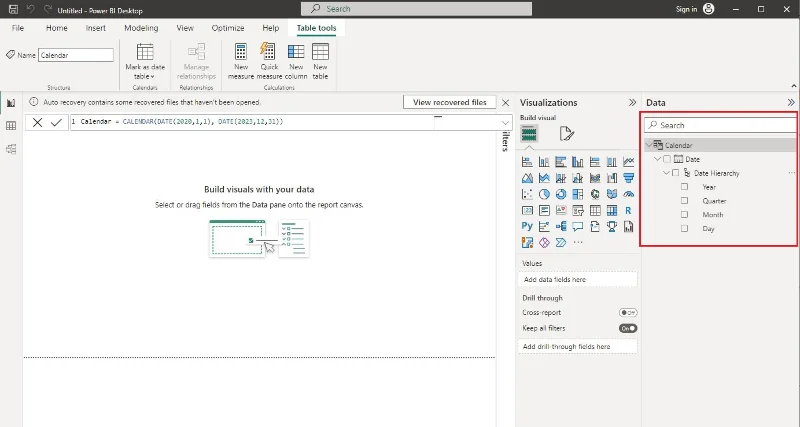Image resolution: width=800 pixels, height=427 pixels.
Task: Tick the Year checkbox
Action: point(684,187)
